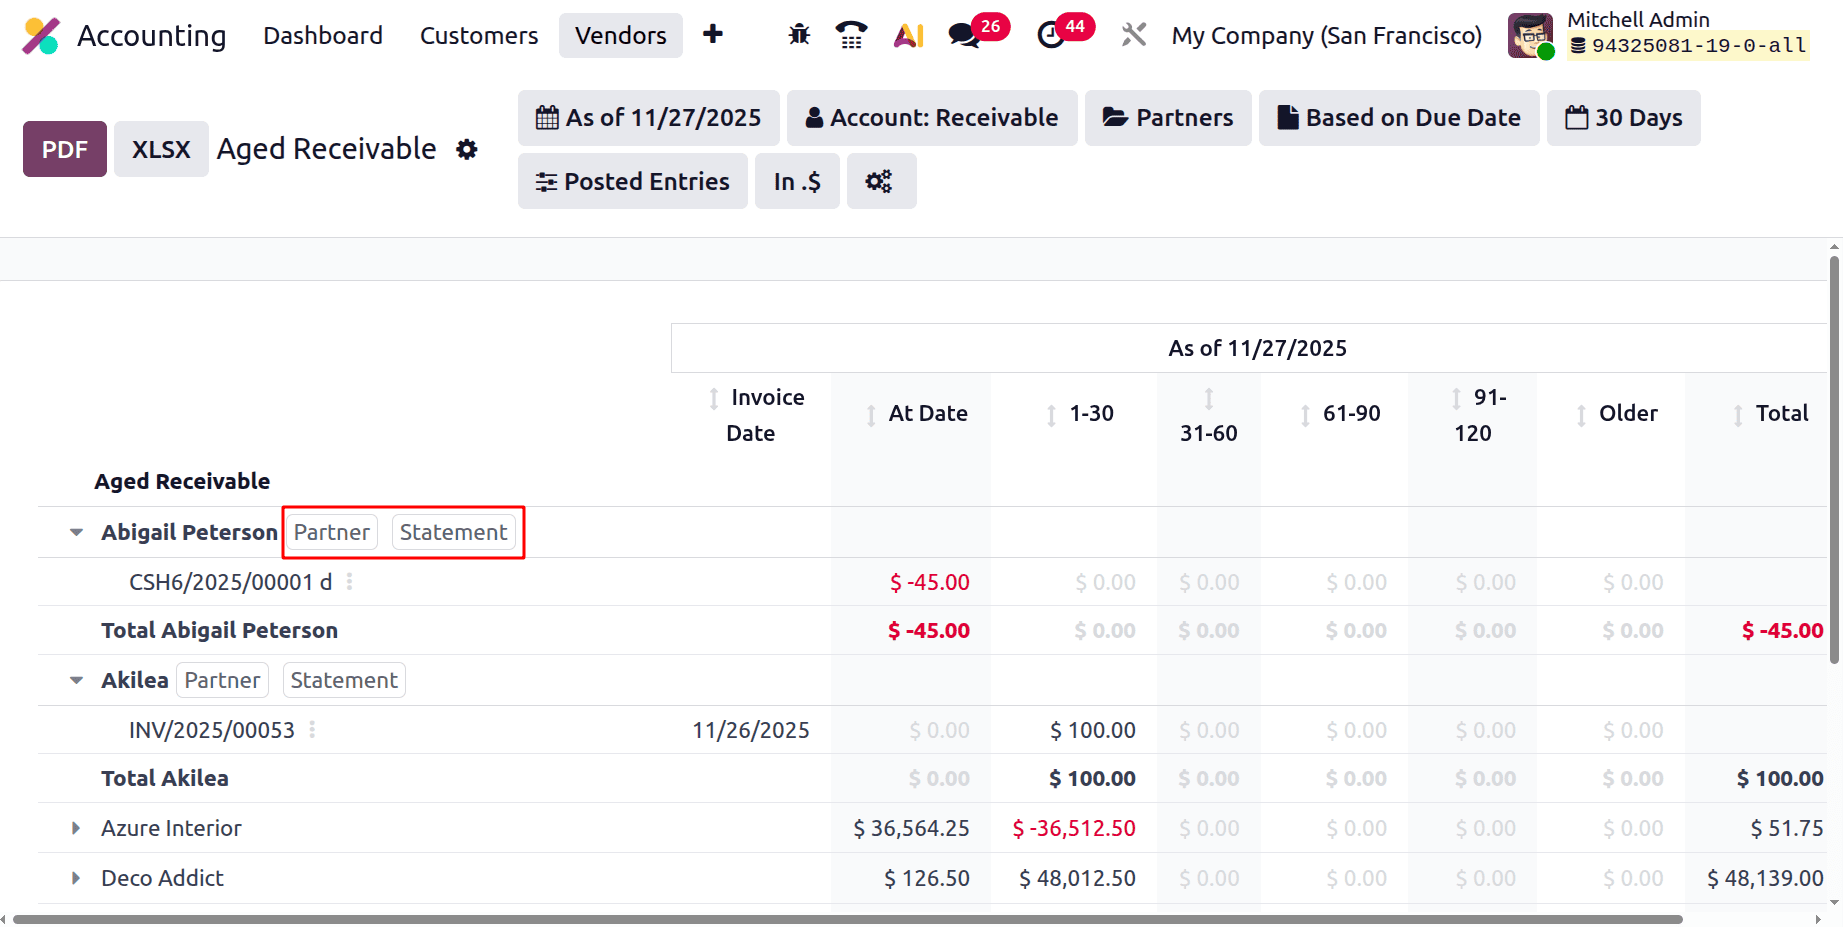
Task: Open Statement for Akilea
Action: [344, 680]
